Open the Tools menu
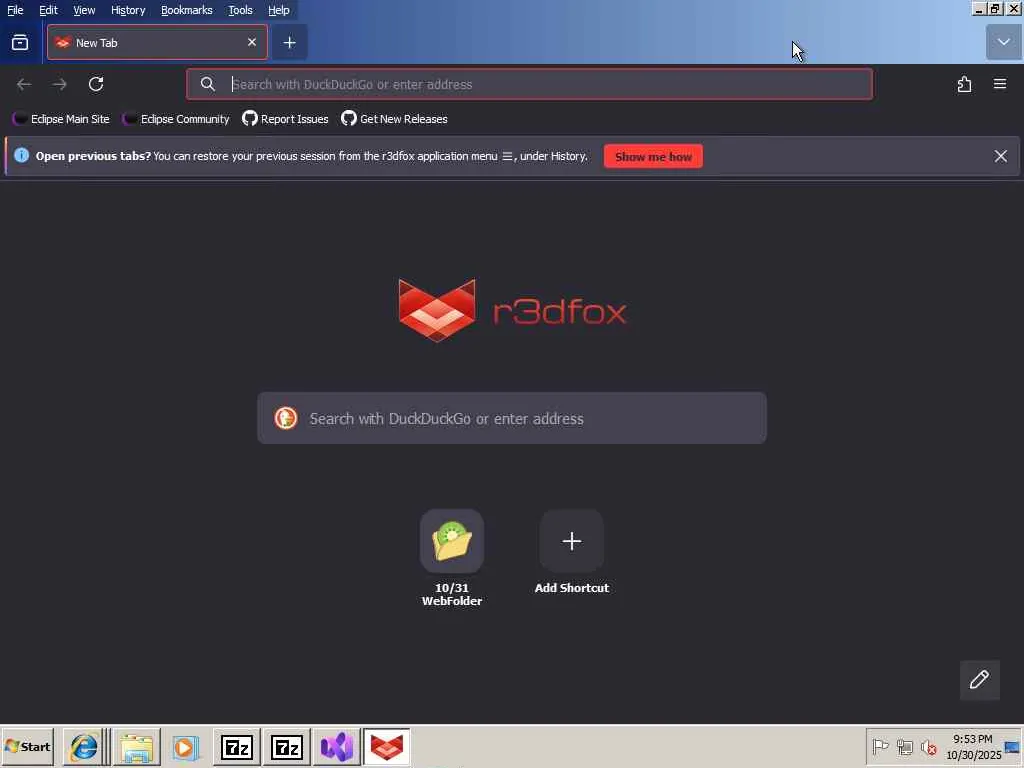This screenshot has height=768, width=1024. coord(240,10)
